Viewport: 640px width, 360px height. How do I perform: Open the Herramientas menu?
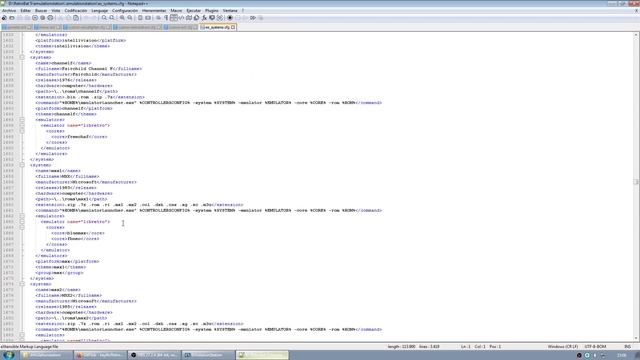154,11
